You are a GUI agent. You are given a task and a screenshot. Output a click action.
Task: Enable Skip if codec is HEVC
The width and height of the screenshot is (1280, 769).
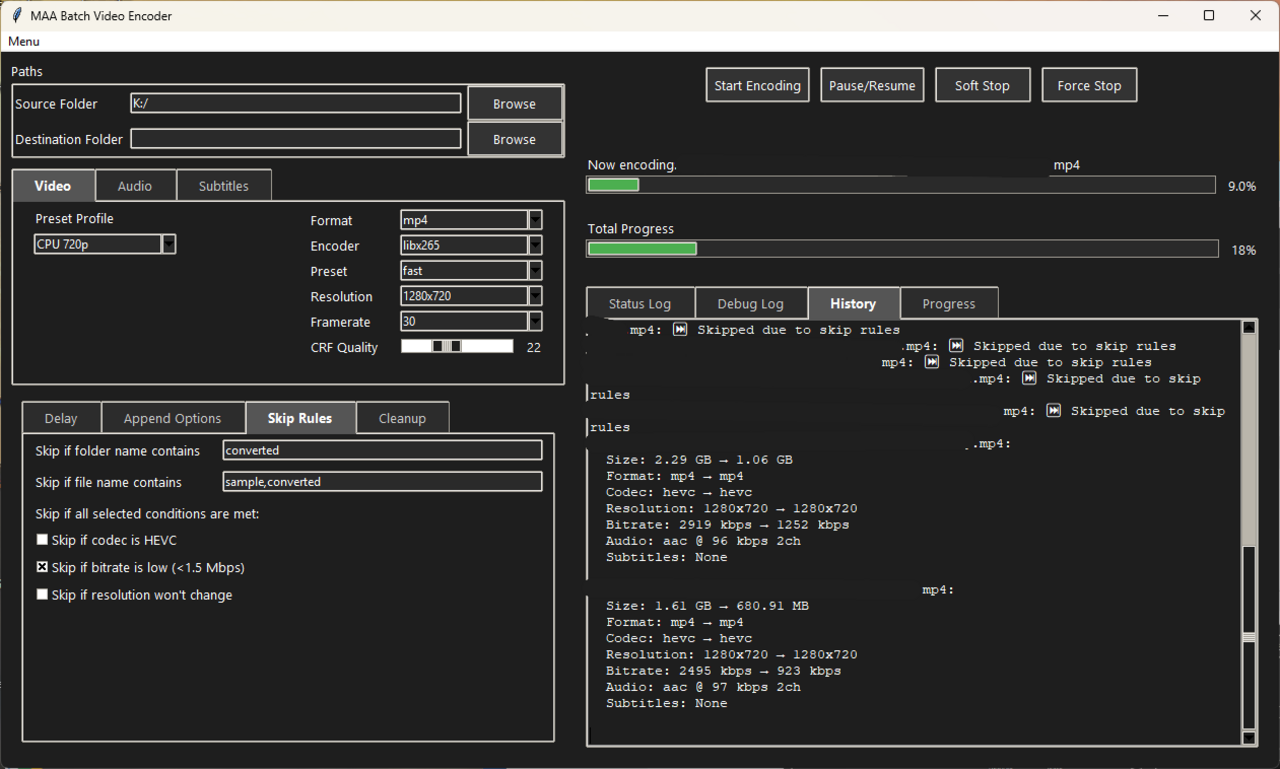(42, 540)
